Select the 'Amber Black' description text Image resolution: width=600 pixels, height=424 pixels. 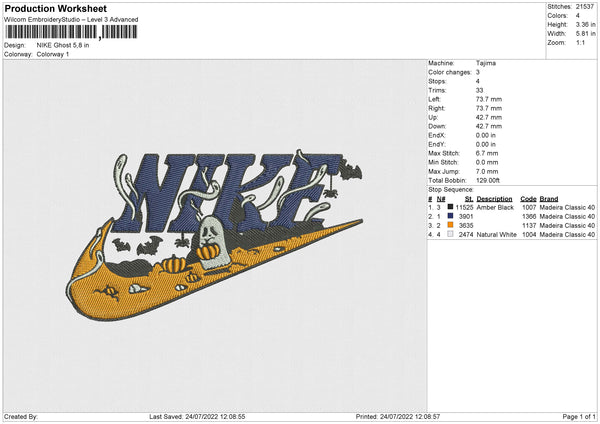[x=495, y=207]
